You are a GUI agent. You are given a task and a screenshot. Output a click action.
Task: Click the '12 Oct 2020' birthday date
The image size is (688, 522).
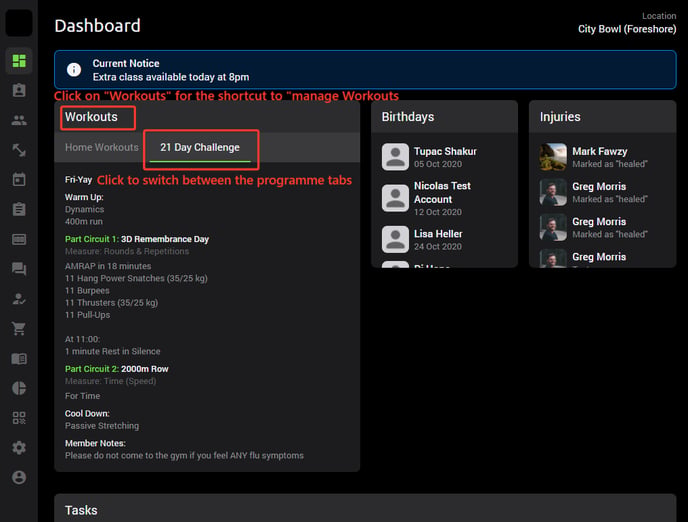[x=438, y=212]
